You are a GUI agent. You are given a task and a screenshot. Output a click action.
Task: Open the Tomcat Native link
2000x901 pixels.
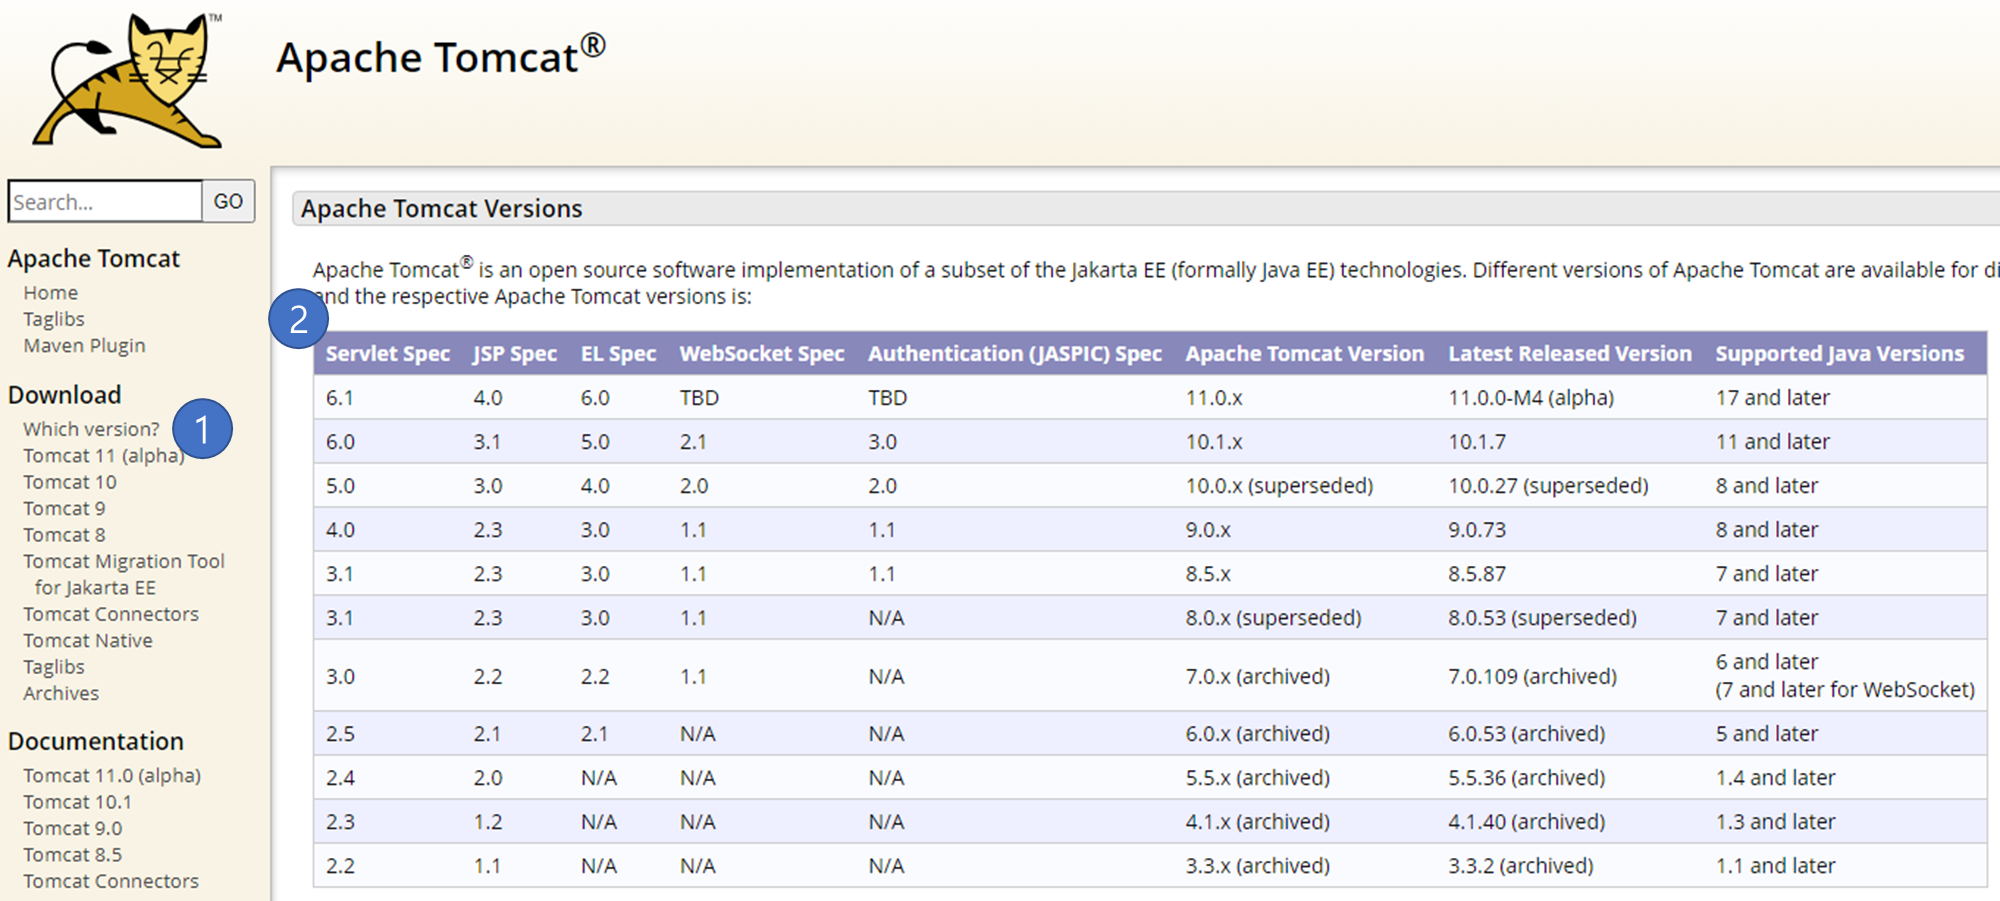(88, 640)
